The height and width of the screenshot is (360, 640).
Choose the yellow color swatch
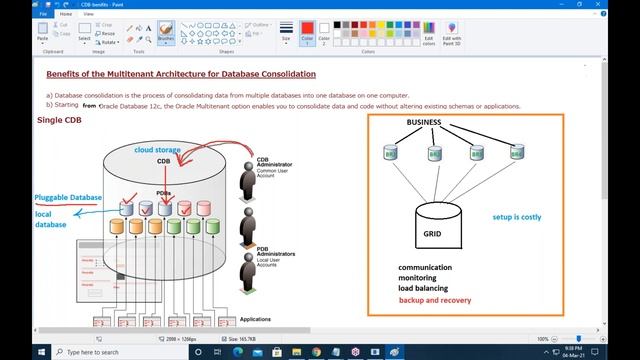tap(381, 25)
